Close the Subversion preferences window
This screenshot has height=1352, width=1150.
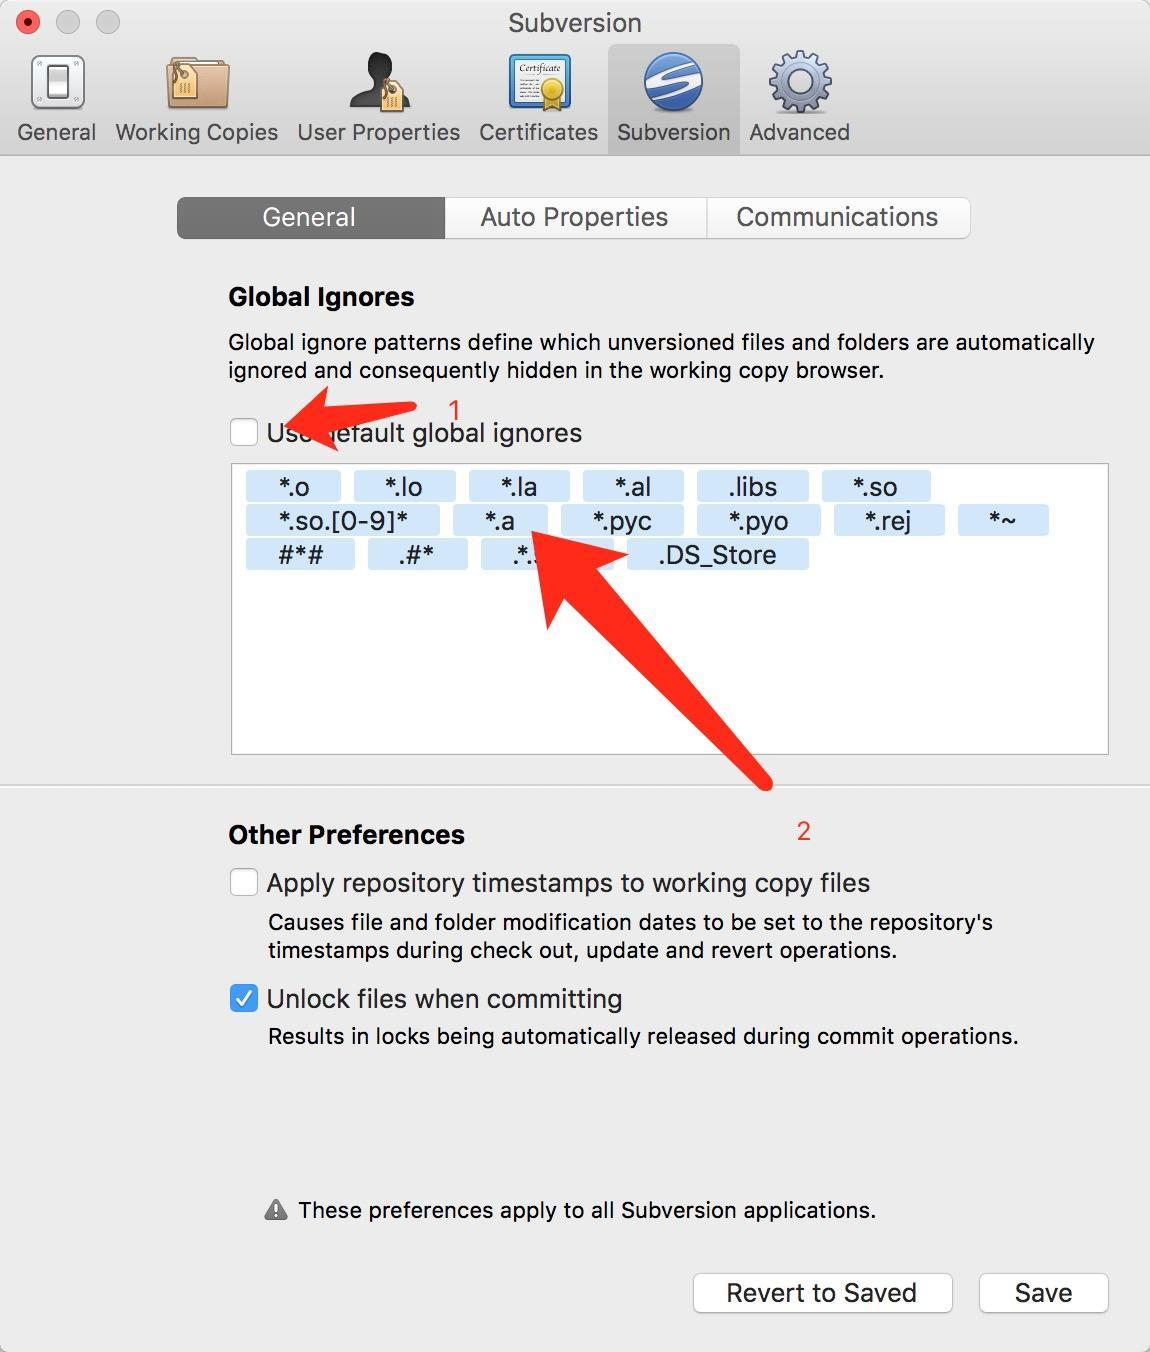pos(28,21)
